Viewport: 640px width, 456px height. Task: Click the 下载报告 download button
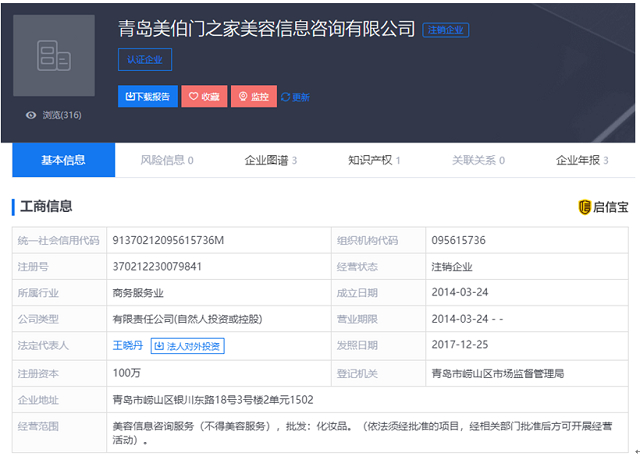coord(148,97)
